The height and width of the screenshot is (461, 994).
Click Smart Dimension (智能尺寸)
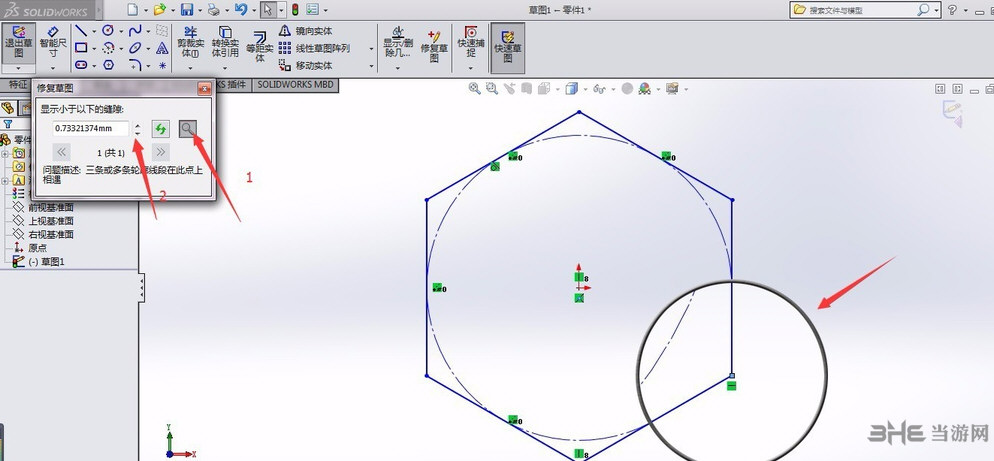pyautogui.click(x=53, y=42)
